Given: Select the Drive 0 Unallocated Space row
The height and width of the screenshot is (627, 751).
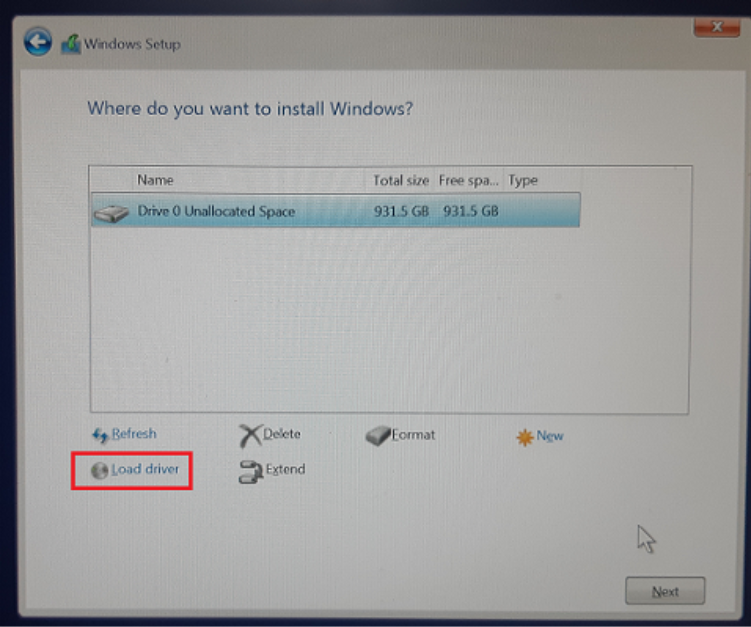Looking at the screenshot, I should click(x=335, y=212).
